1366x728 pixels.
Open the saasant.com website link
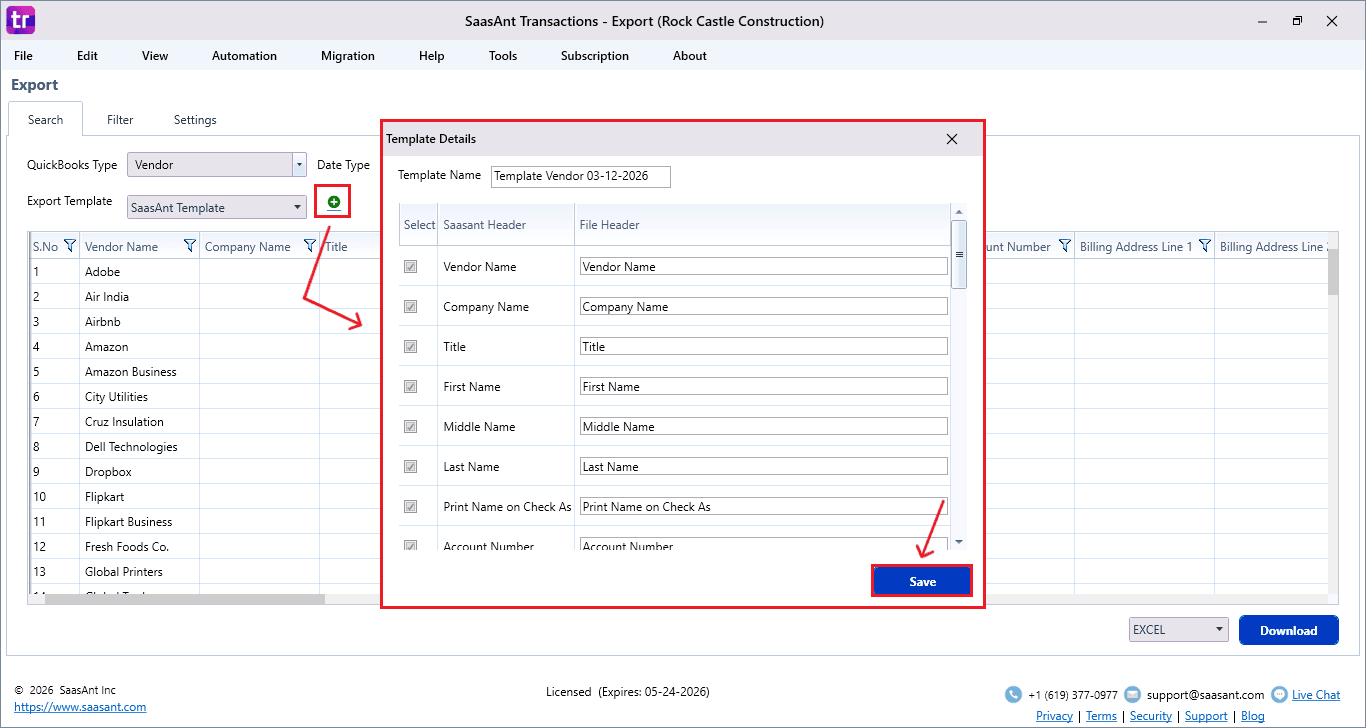pyautogui.click(x=80, y=707)
